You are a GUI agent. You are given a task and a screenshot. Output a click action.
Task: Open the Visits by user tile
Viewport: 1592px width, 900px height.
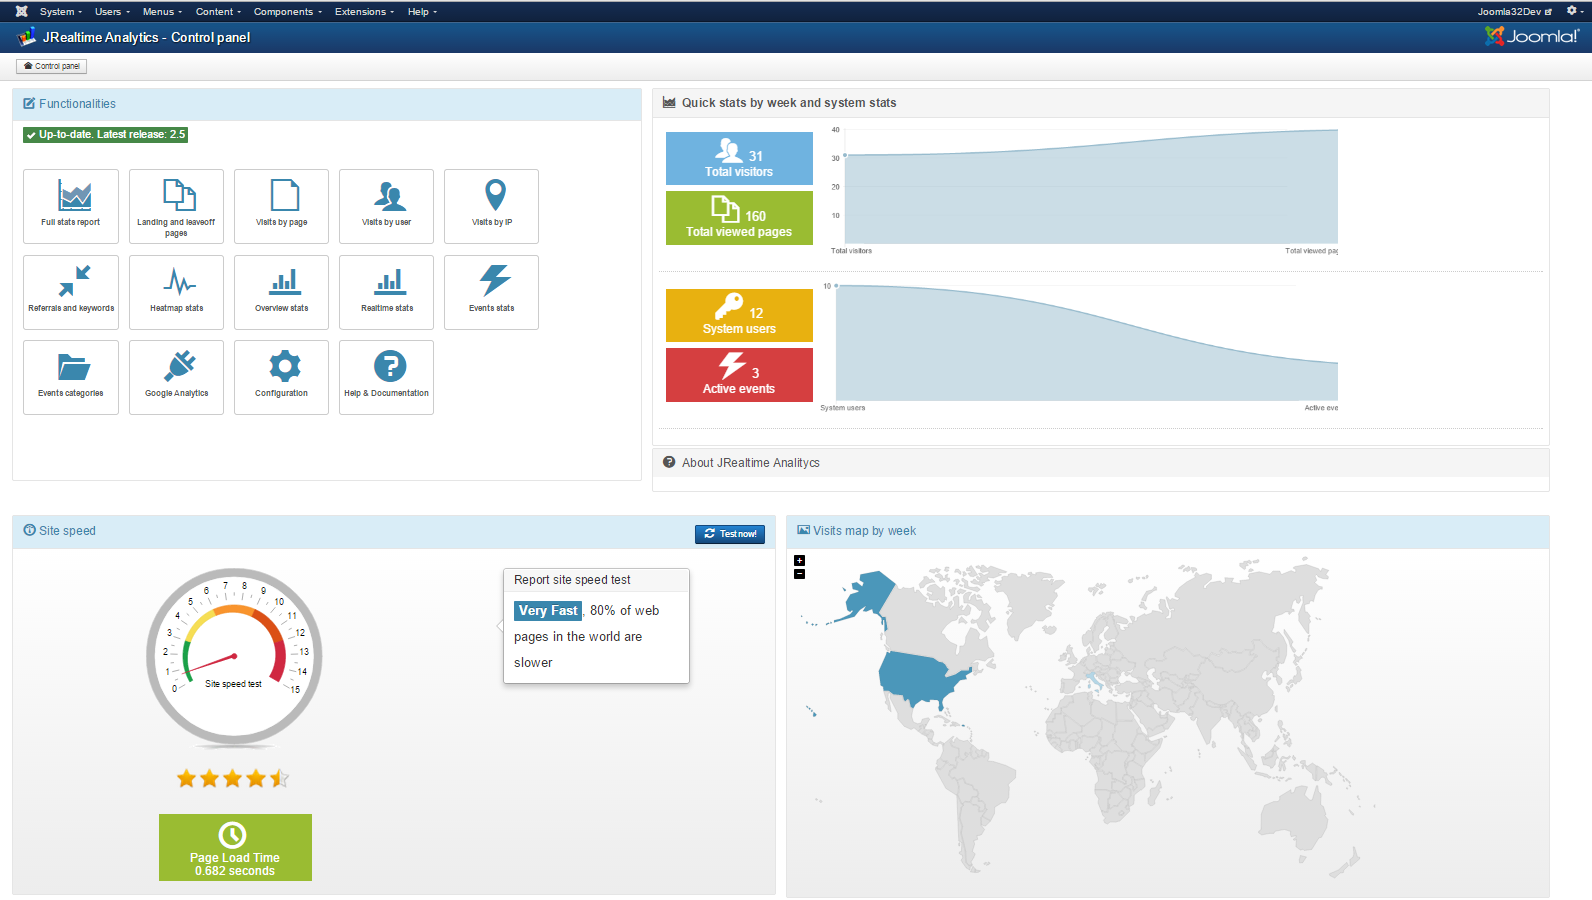click(x=386, y=206)
